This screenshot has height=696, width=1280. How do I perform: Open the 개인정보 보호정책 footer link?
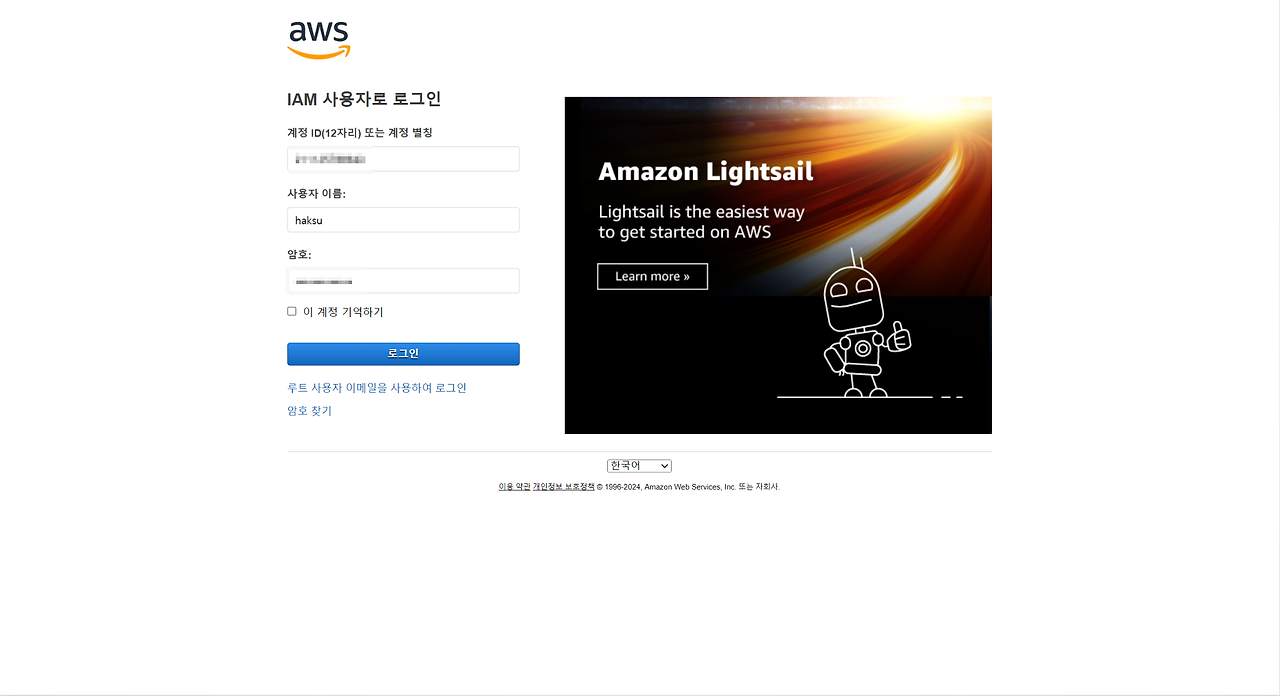[x=563, y=487]
